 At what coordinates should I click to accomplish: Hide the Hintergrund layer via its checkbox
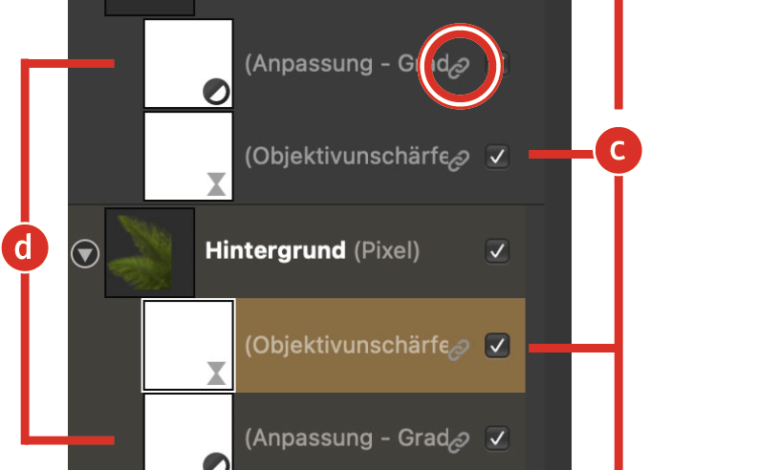pyautogui.click(x=497, y=251)
